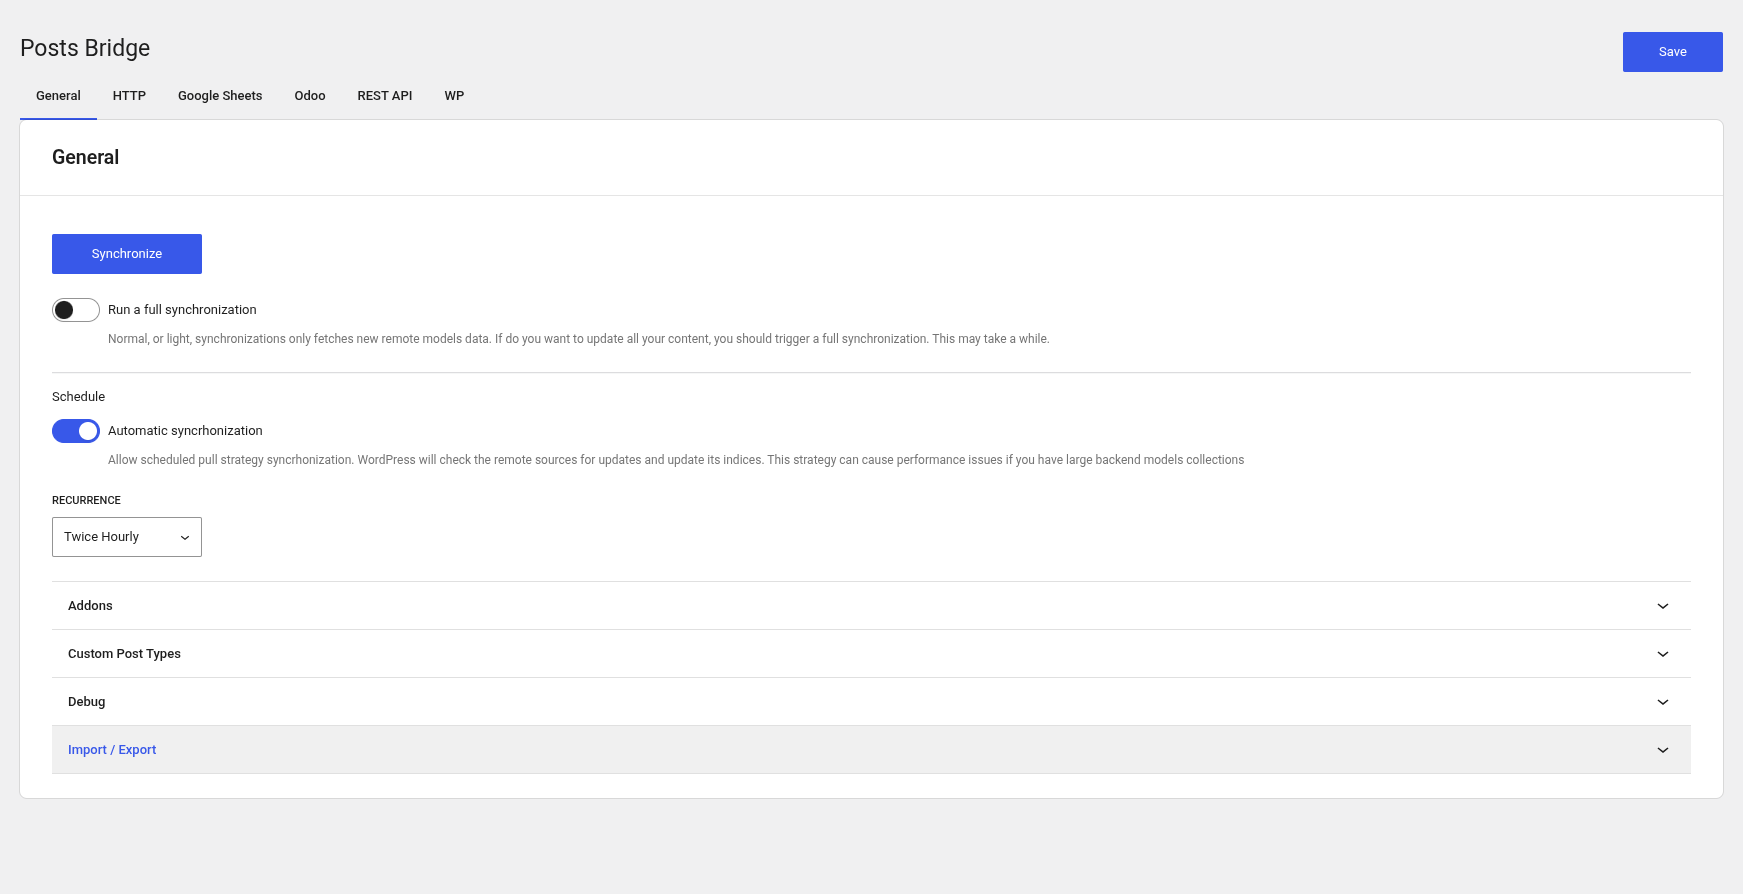Switch to the HTTP tab
The height and width of the screenshot is (894, 1743).
click(x=129, y=96)
